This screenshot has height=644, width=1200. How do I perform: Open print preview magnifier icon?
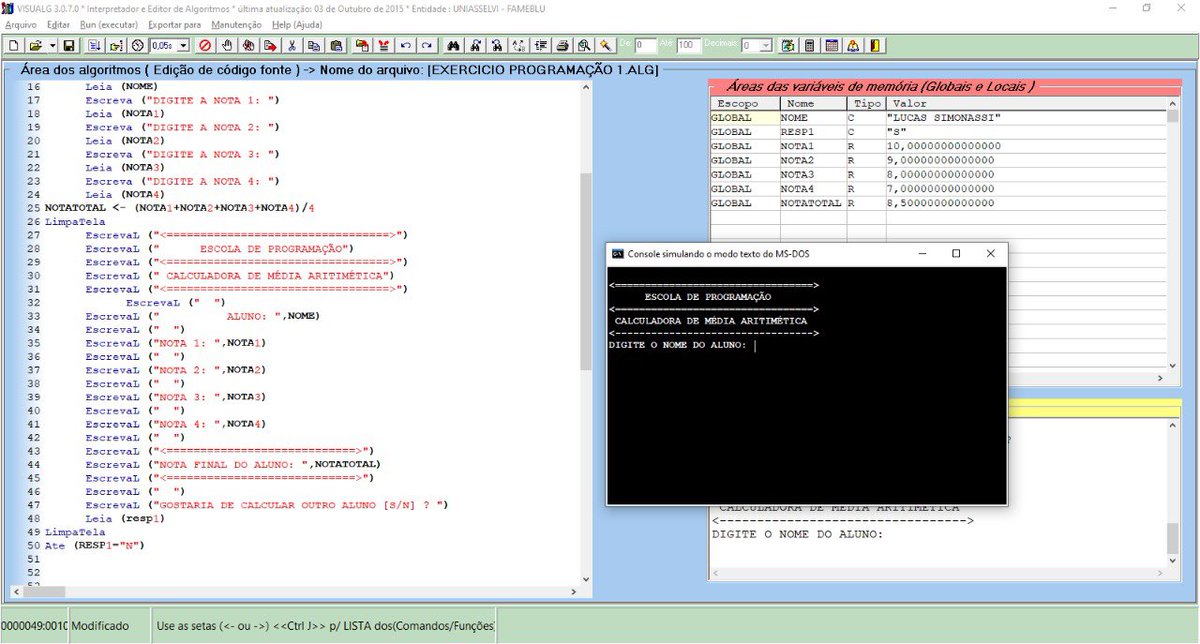tap(584, 45)
